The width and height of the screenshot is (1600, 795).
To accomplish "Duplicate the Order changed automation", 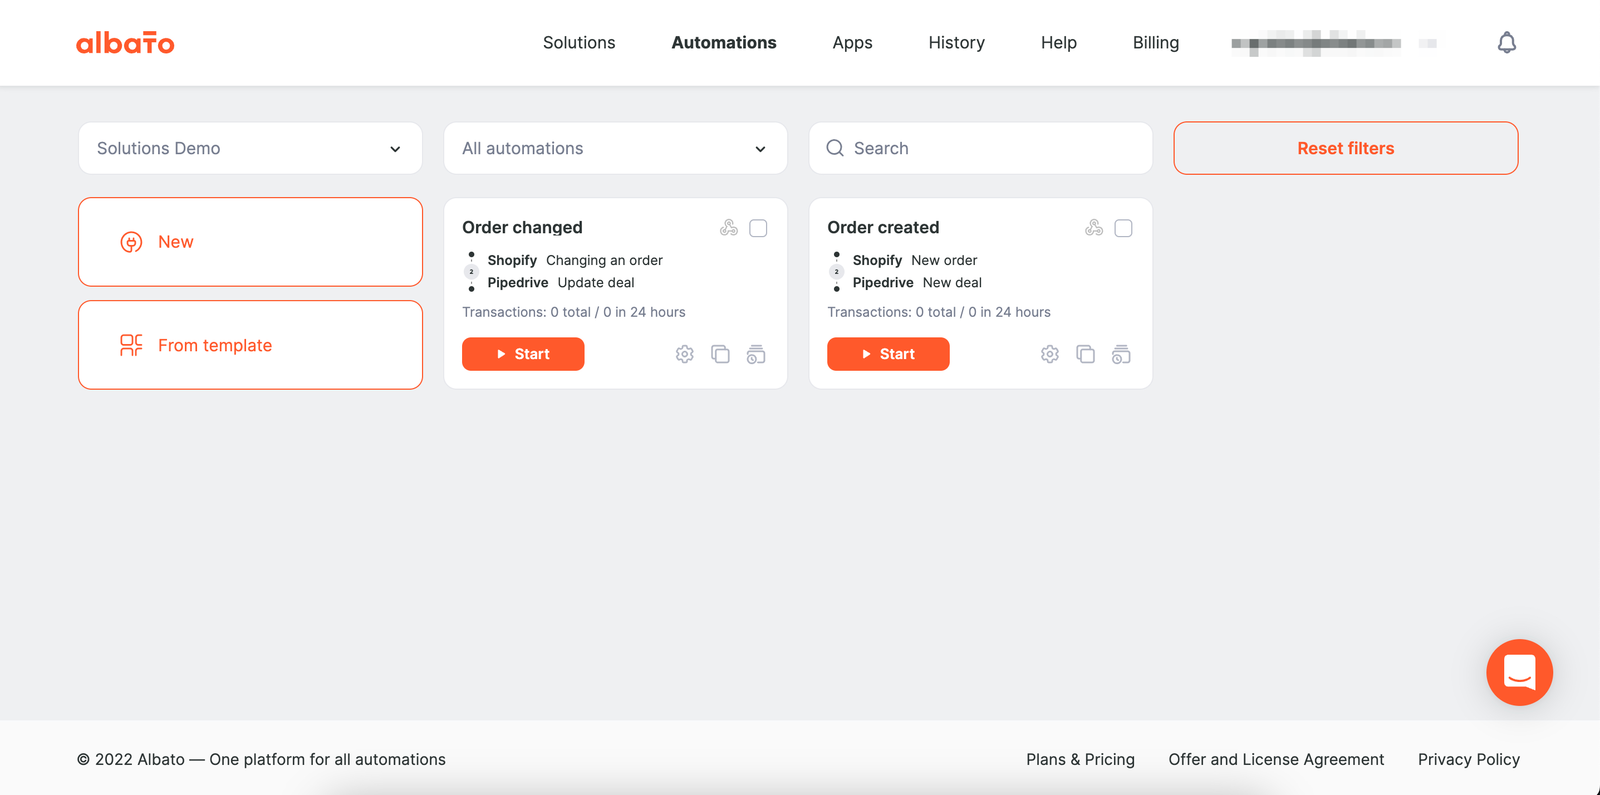I will (720, 354).
